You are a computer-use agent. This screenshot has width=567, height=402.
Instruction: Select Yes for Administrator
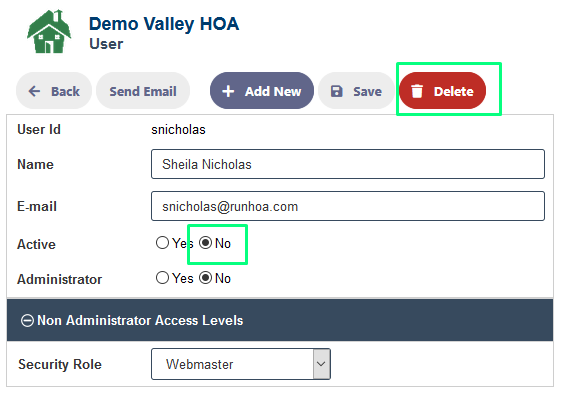tap(162, 278)
